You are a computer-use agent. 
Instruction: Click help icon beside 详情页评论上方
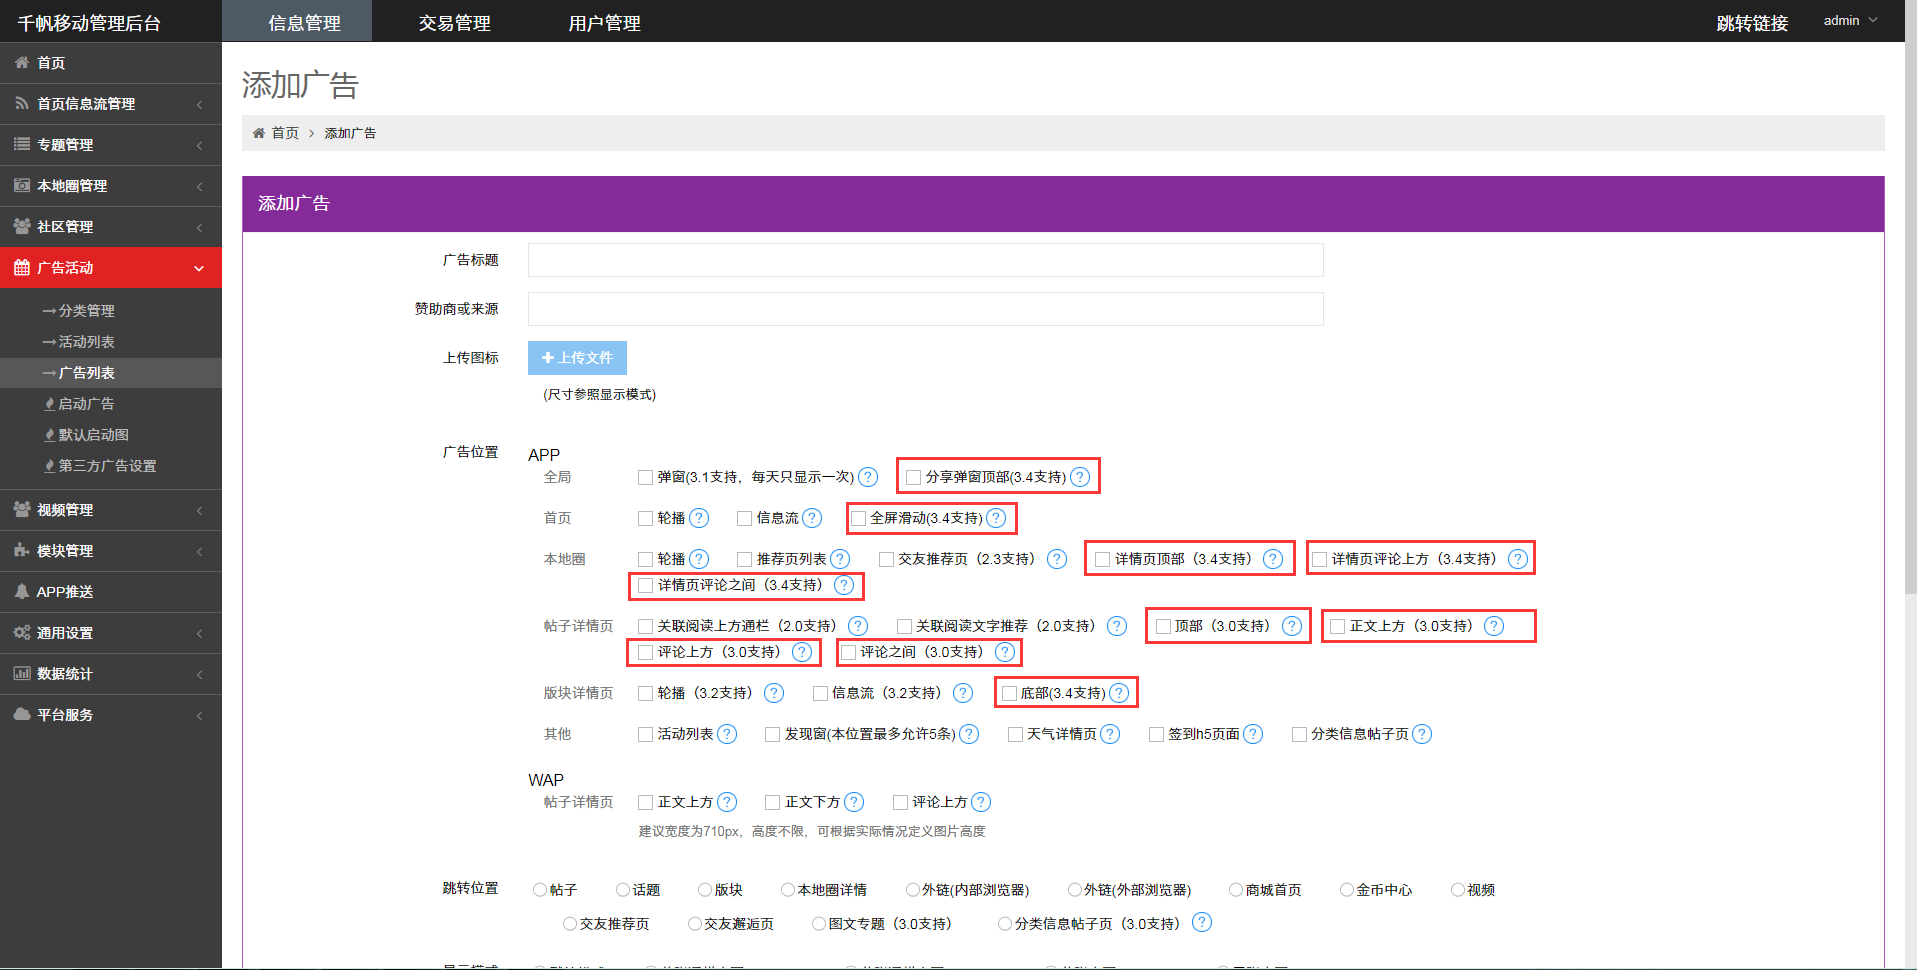pyautogui.click(x=1518, y=559)
